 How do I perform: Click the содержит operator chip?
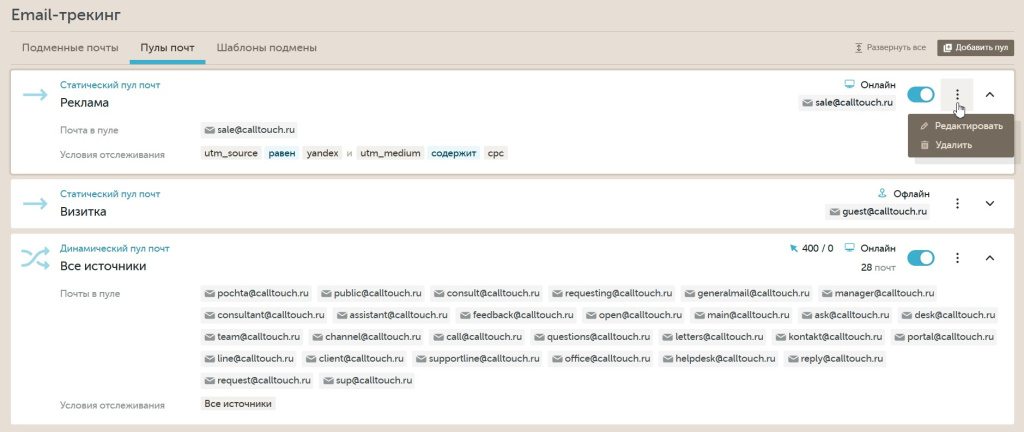[x=454, y=153]
